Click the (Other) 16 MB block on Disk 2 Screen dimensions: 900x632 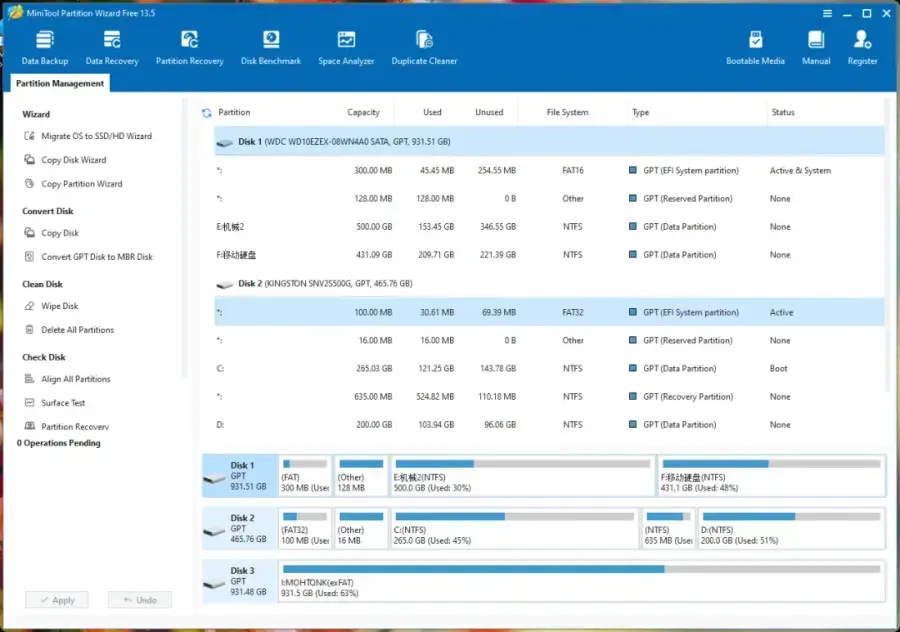361,529
